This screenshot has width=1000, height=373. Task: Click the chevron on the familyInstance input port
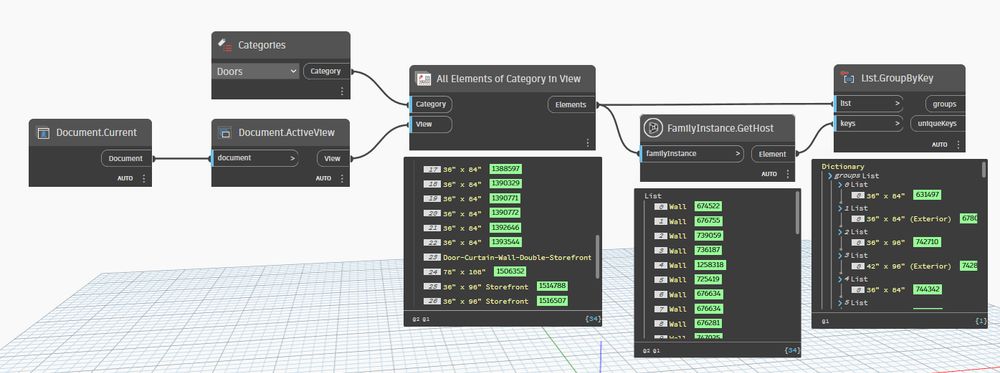click(737, 153)
